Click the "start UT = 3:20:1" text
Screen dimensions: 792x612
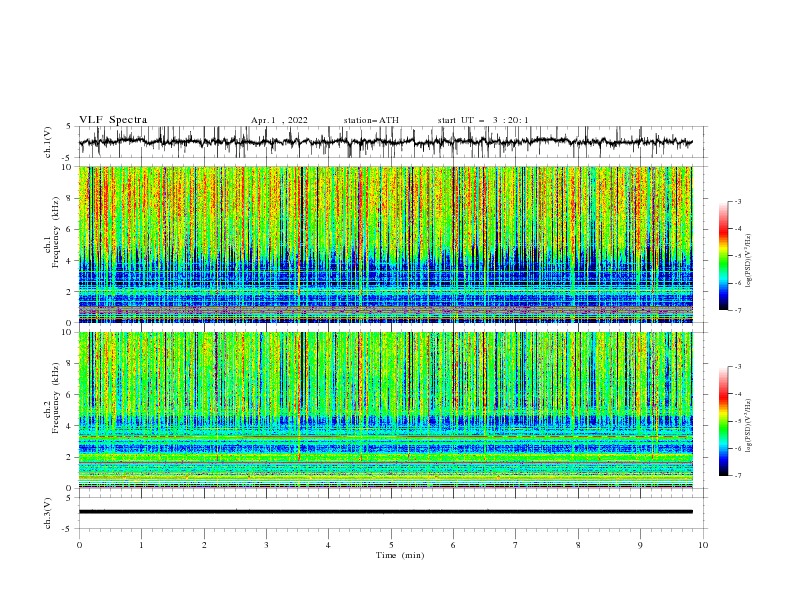[x=483, y=120]
